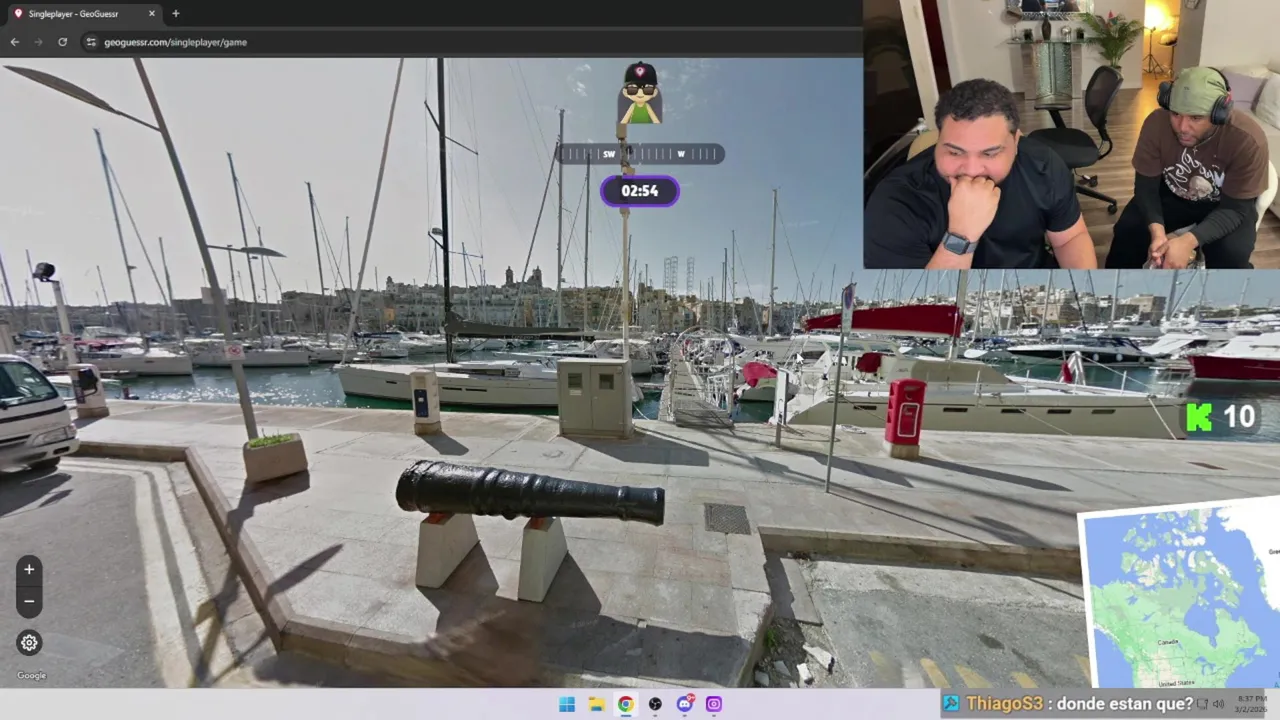Zoom out with the minus button

coord(29,601)
